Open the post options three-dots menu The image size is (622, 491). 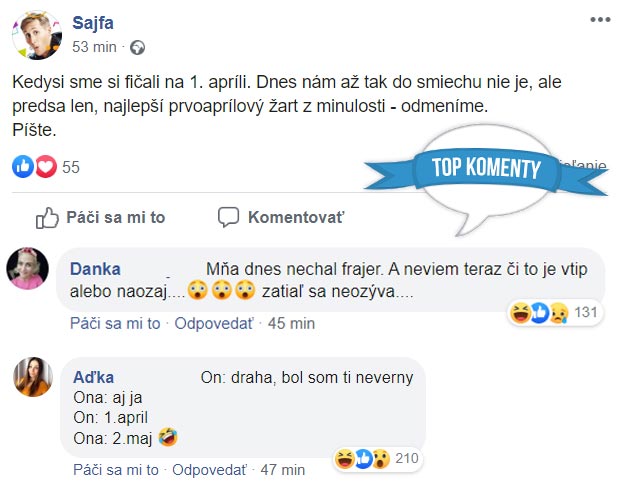[x=599, y=20]
